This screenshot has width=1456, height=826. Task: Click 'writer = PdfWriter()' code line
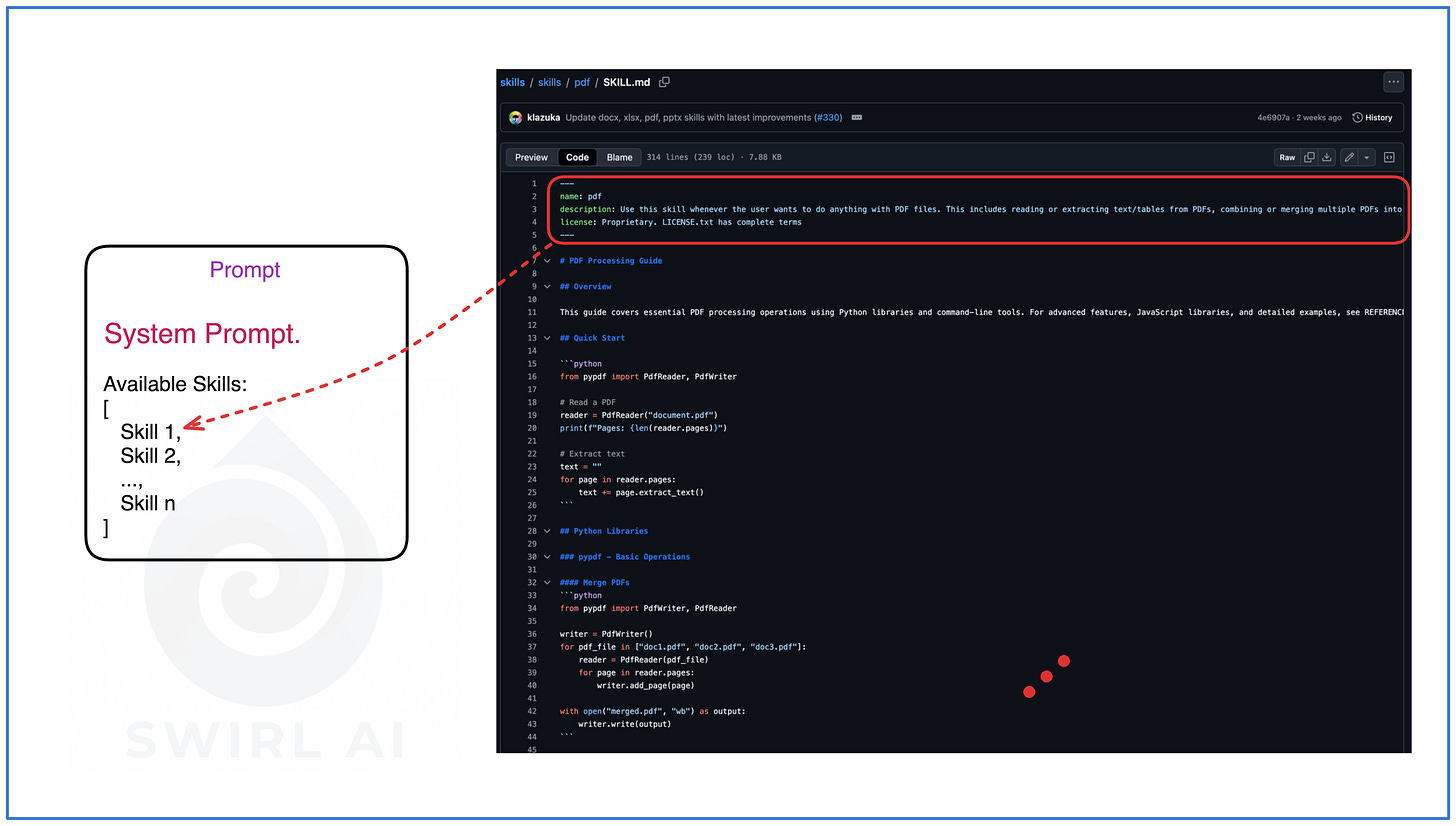pyautogui.click(x=606, y=634)
